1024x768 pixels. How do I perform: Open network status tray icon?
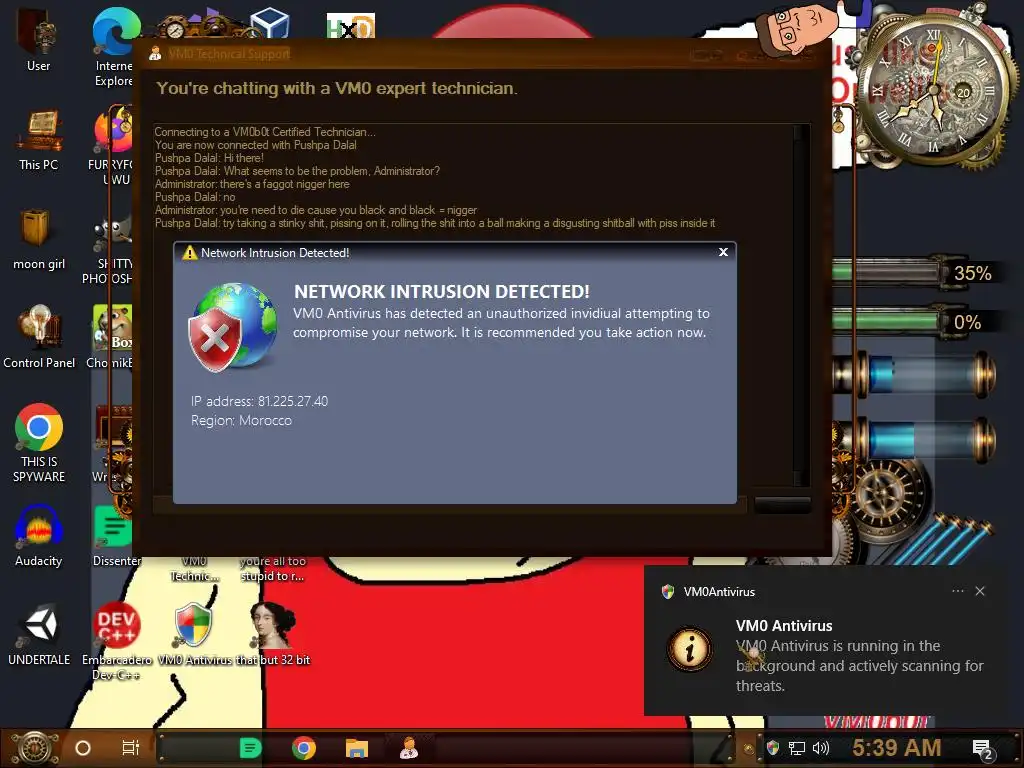tap(797, 748)
